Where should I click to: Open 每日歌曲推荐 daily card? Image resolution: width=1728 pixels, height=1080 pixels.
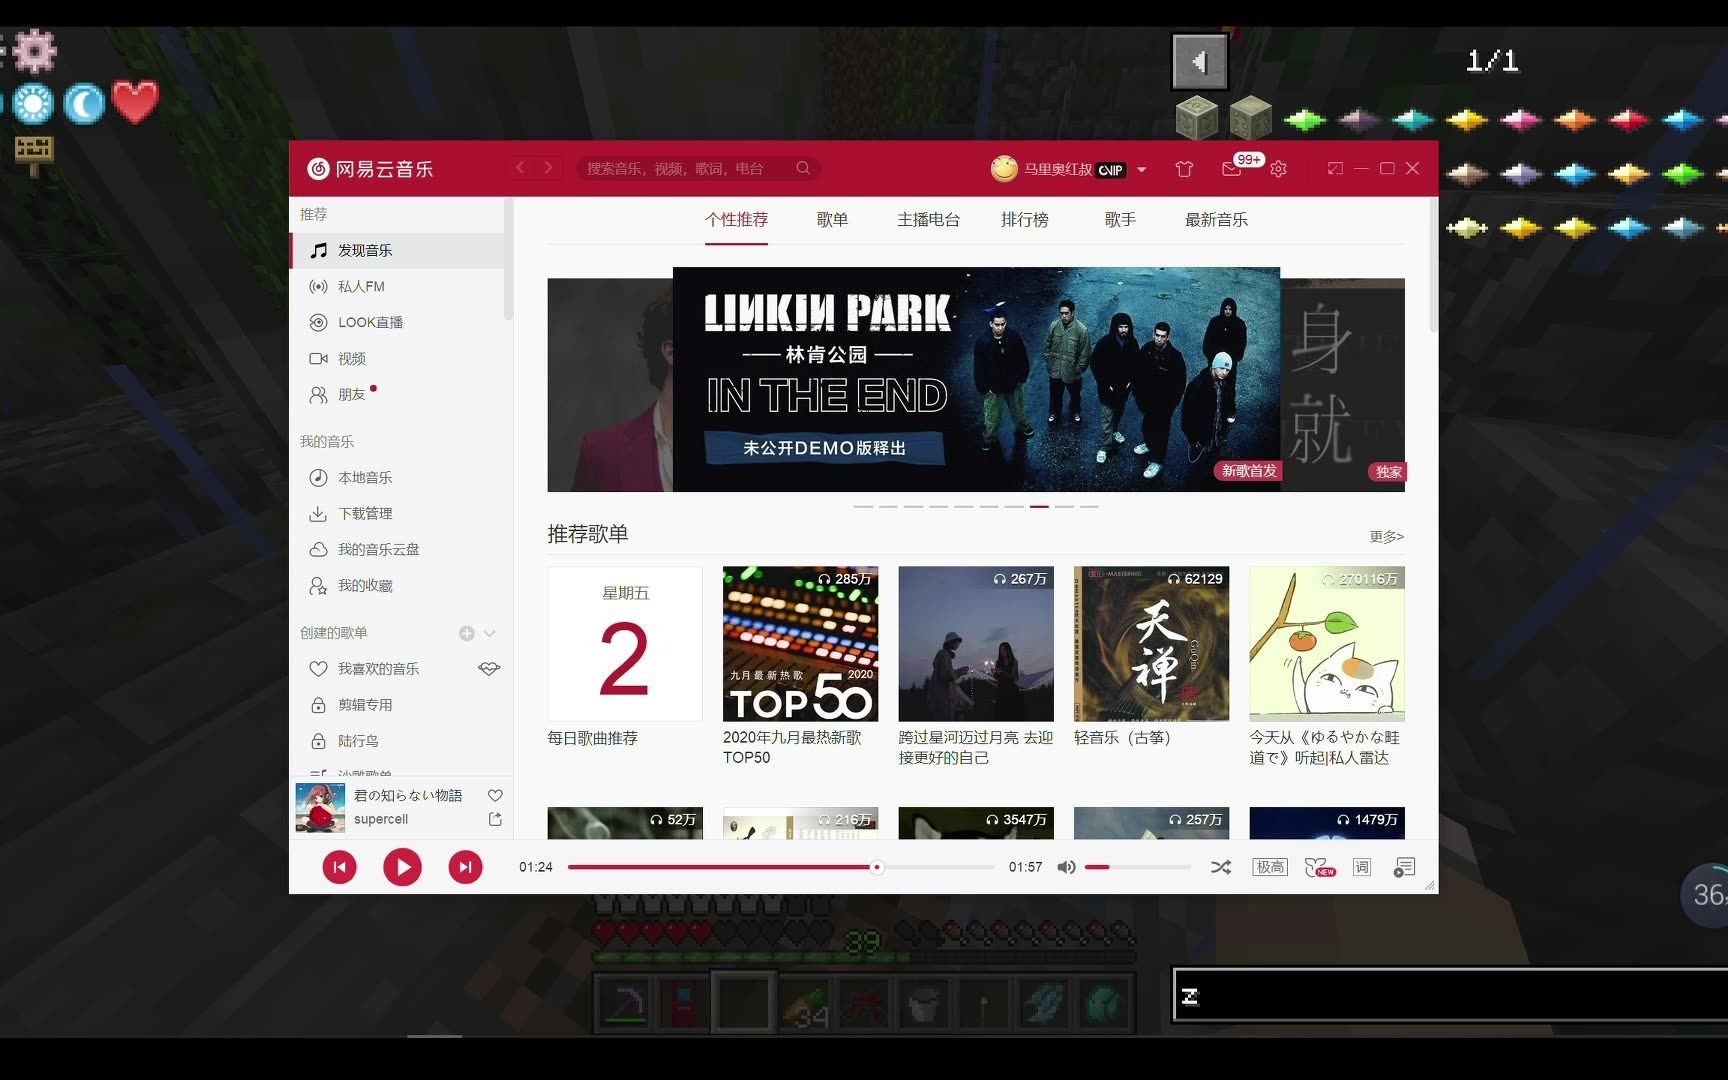(x=625, y=644)
